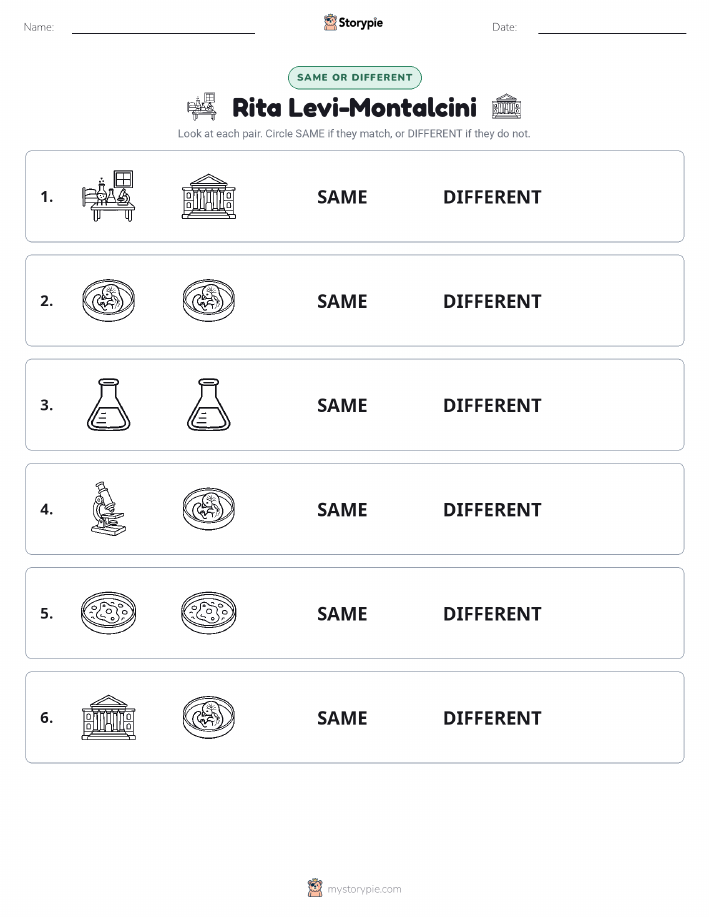Click the microscope icon in row 4
Image resolution: width=709 pixels, height=917 pixels.
coord(108,509)
